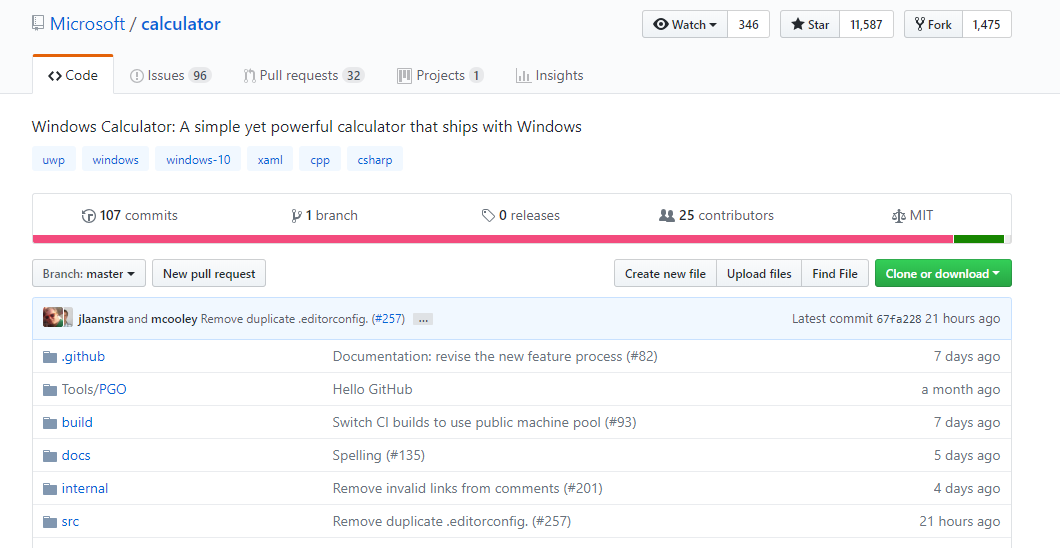Viewport: 1060px width, 548px height.
Task: Expand the Clone or download menu
Action: 943,274
